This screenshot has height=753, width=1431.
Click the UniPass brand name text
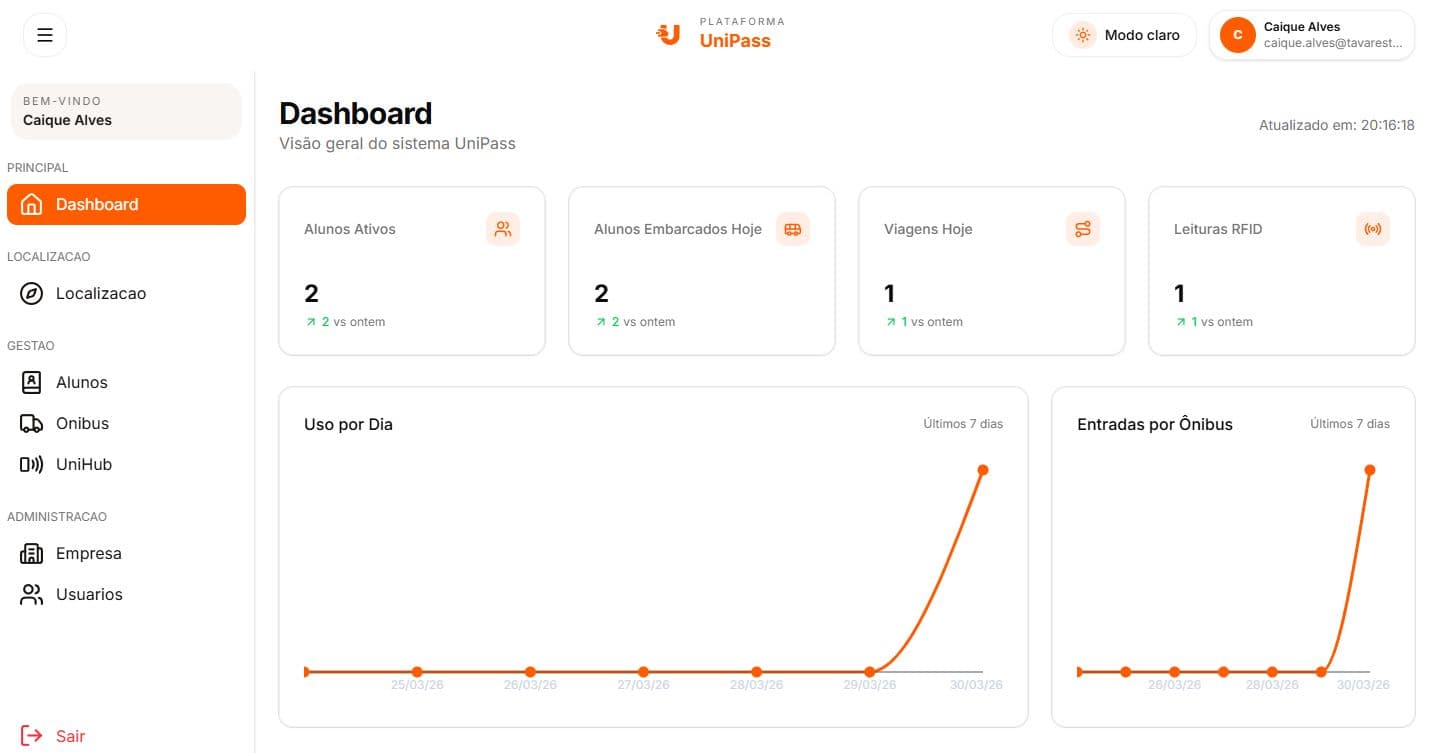735,41
